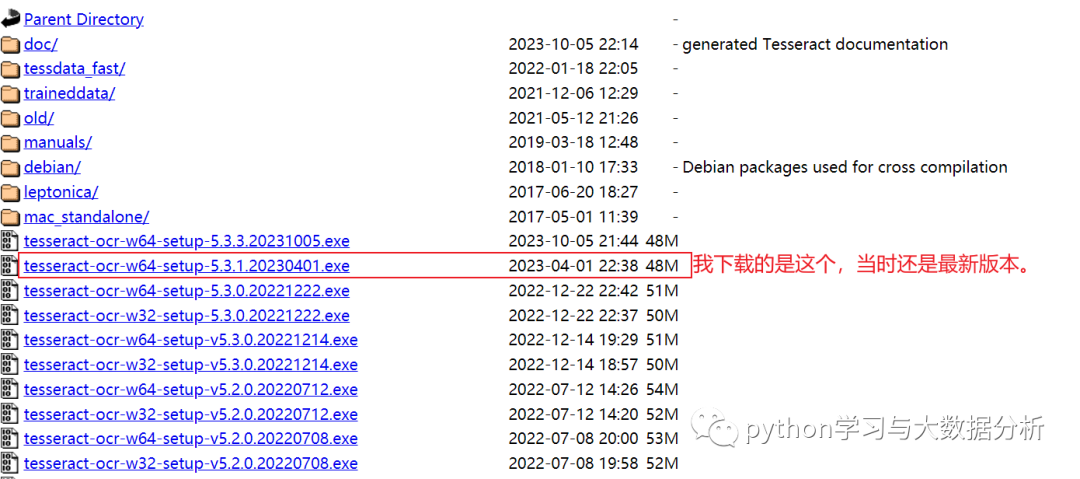
Task: Select the date 2022-07-08 20:00
Action: point(573,438)
